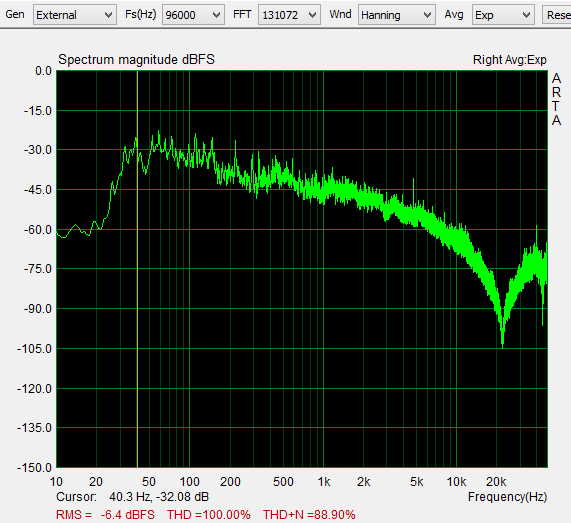This screenshot has width=571, height=523.
Task: Click the Cursor readout text below graph
Action: (133, 497)
